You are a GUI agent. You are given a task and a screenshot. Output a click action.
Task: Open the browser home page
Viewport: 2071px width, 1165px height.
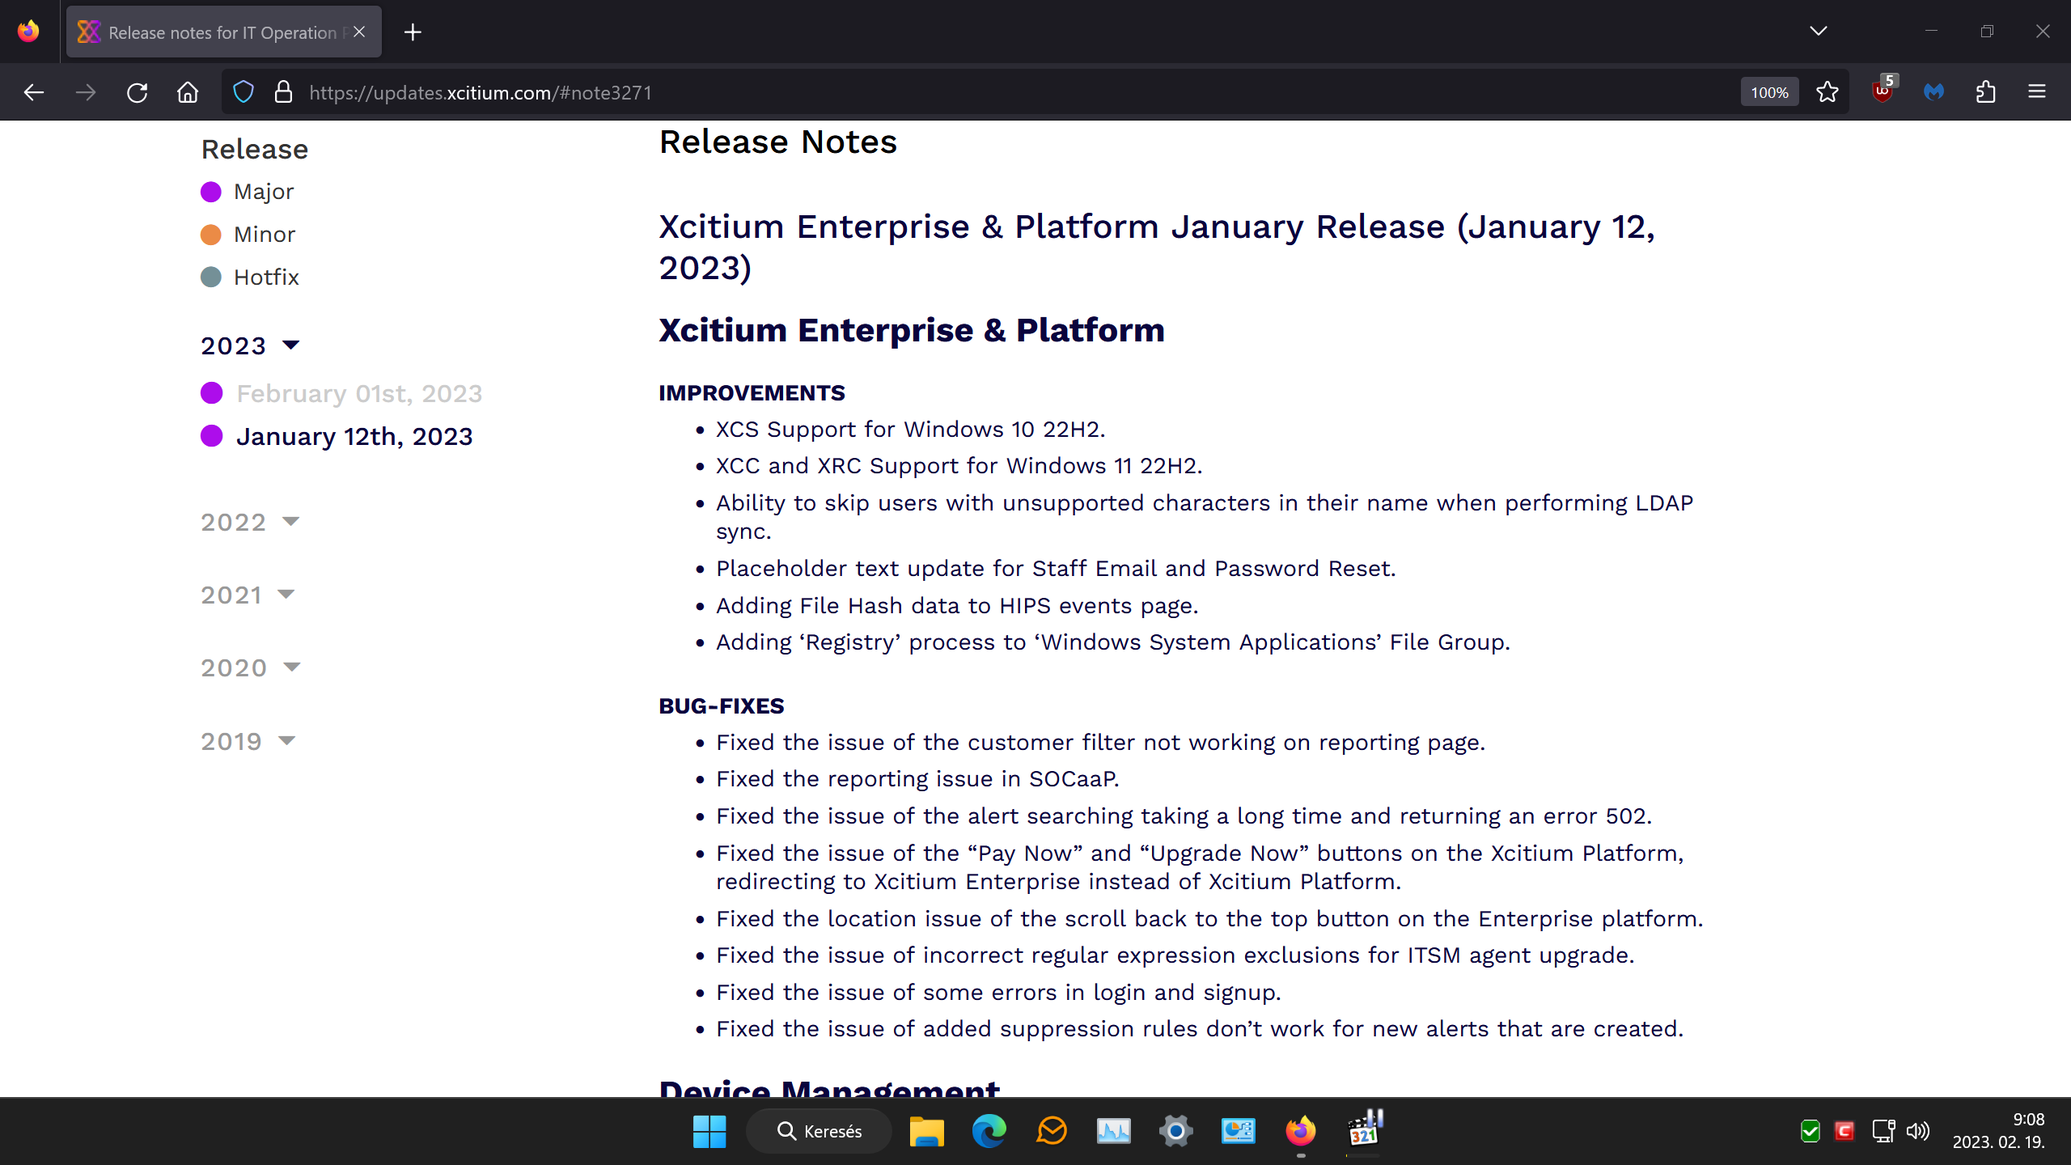[x=188, y=92]
